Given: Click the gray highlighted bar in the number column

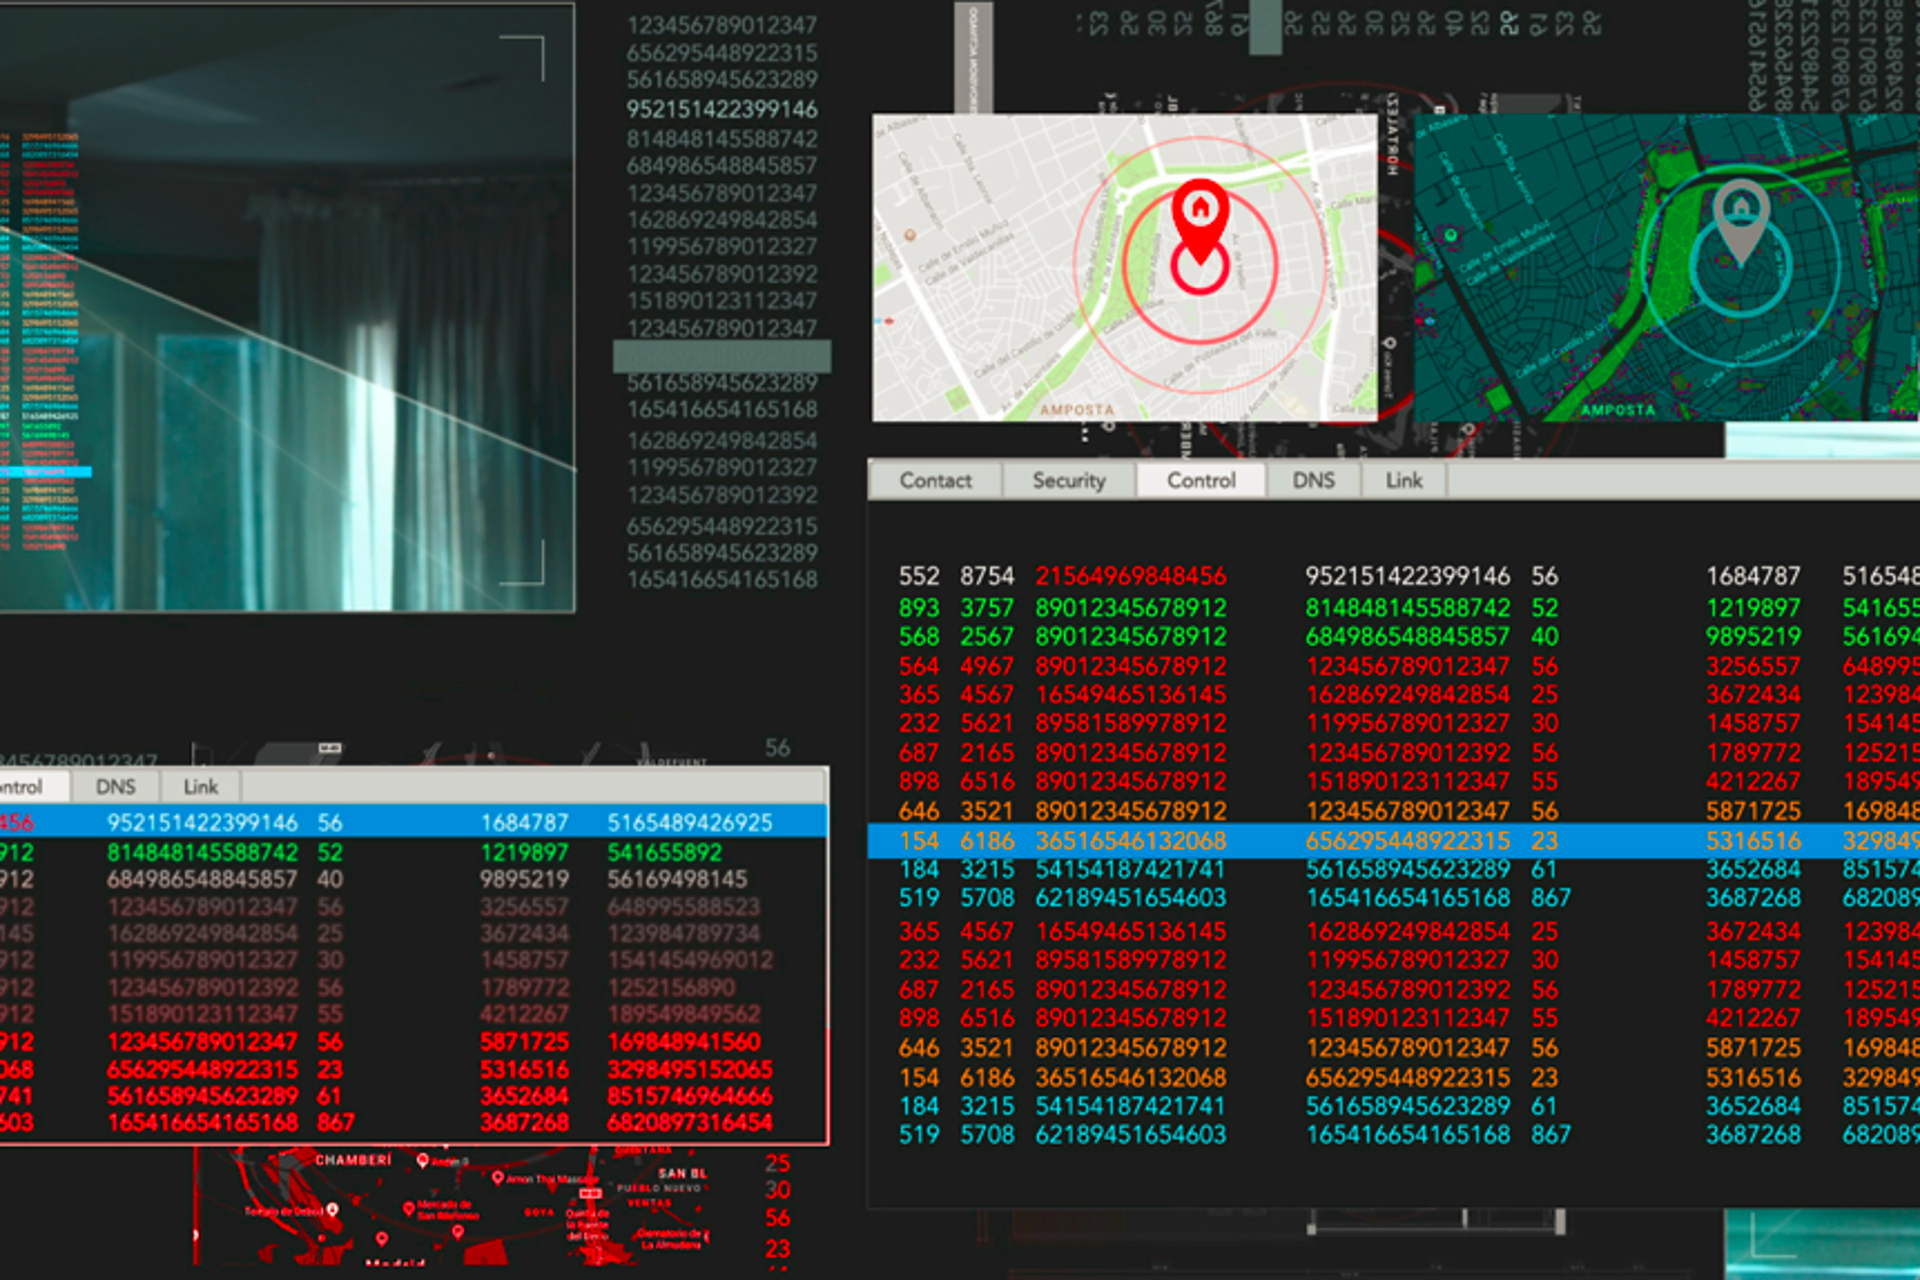Looking at the screenshot, I should point(721,356).
